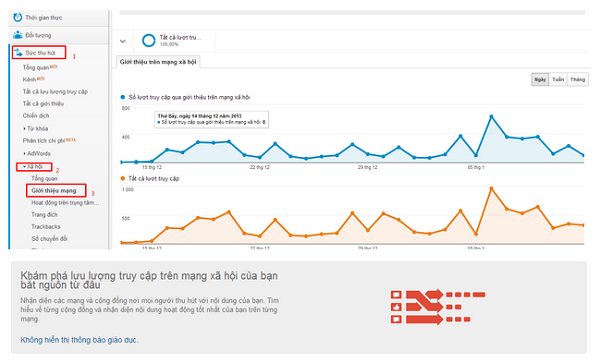Click orange legend dot for Tất cả lượt truy cập
Viewport: 600px width, 362px height.
click(122, 178)
